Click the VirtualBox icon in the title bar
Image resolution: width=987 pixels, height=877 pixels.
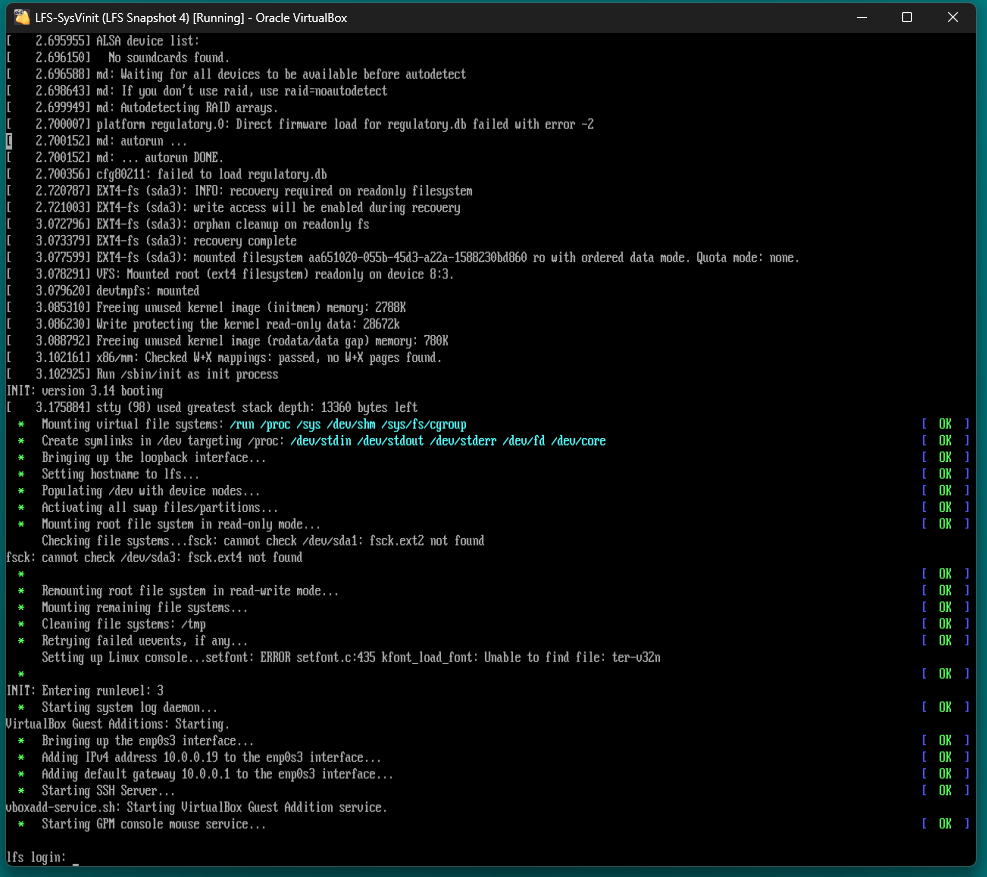[21, 17]
